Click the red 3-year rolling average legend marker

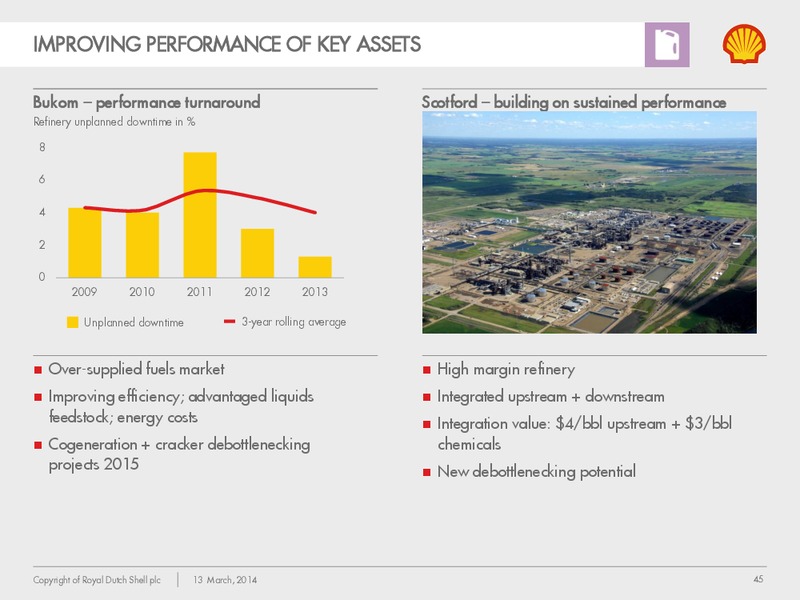pyautogui.click(x=230, y=321)
